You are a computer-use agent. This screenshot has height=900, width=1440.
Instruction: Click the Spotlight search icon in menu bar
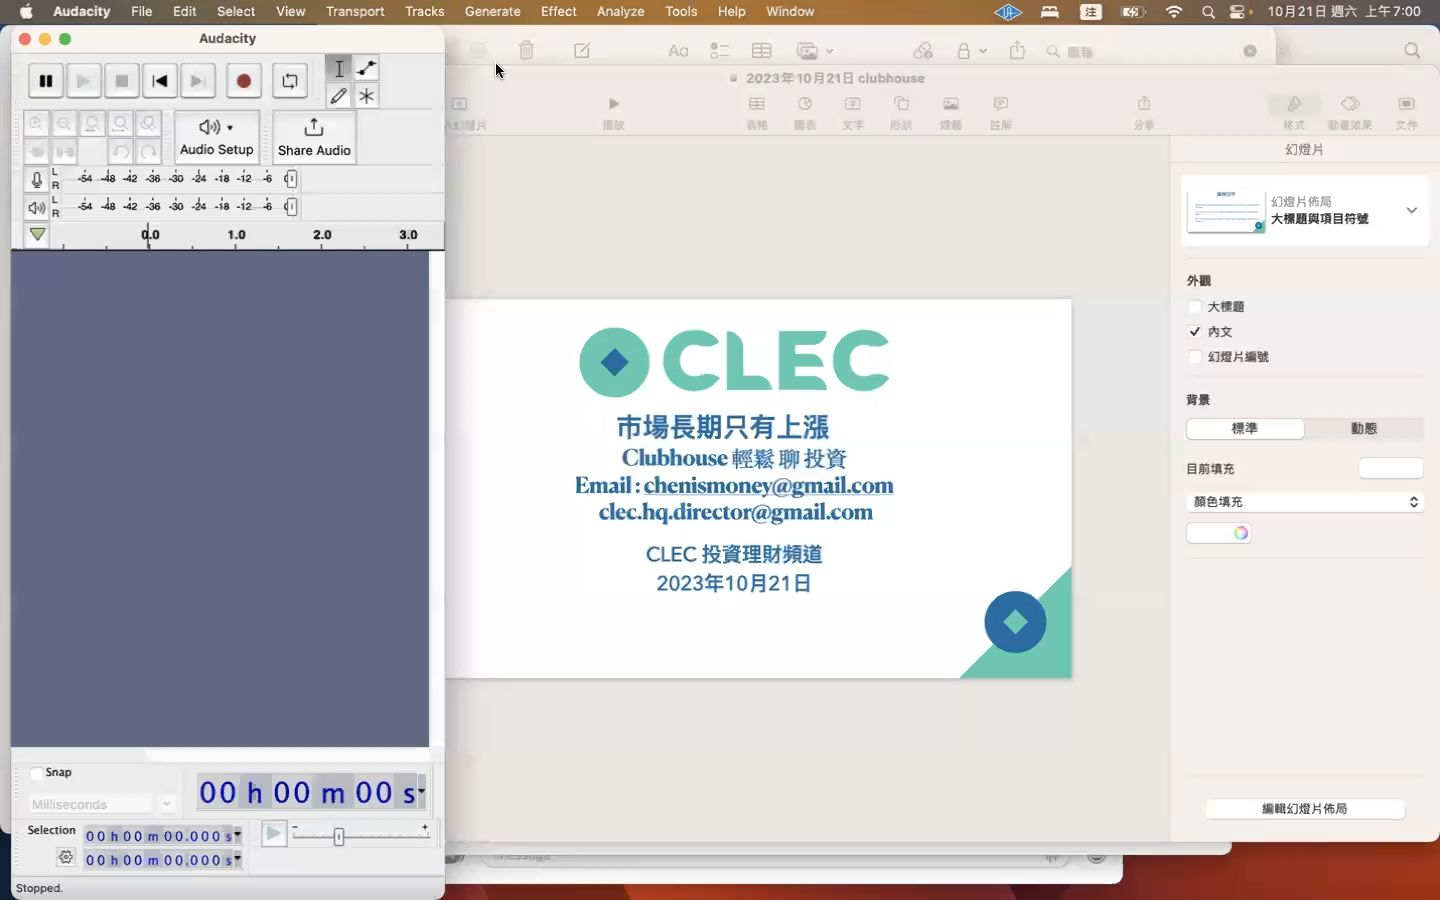[x=1208, y=11]
